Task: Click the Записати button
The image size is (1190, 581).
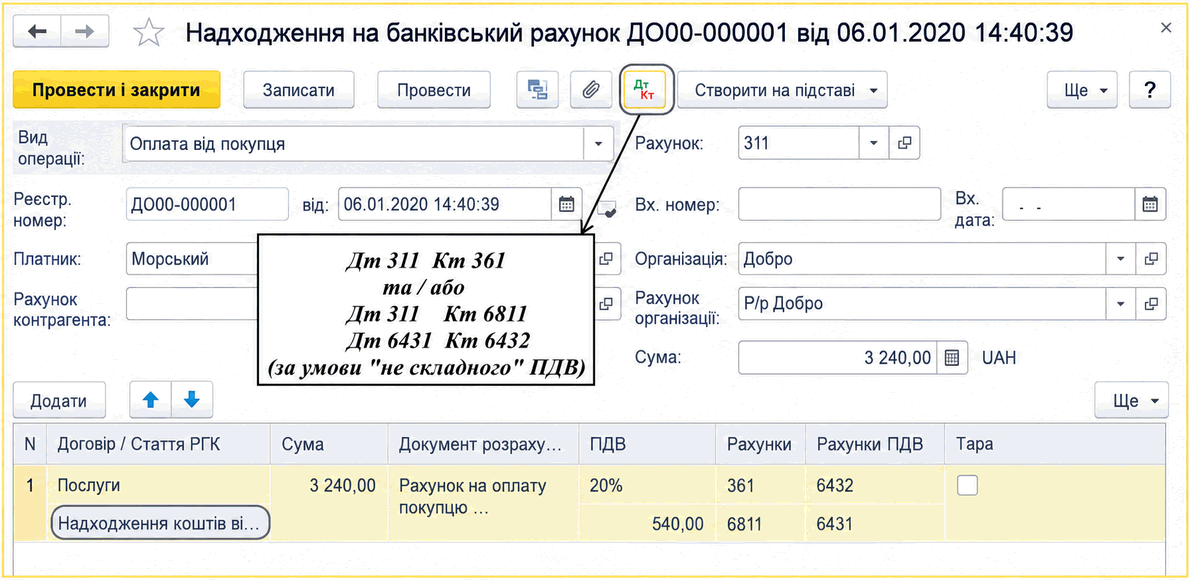Action: point(299,90)
